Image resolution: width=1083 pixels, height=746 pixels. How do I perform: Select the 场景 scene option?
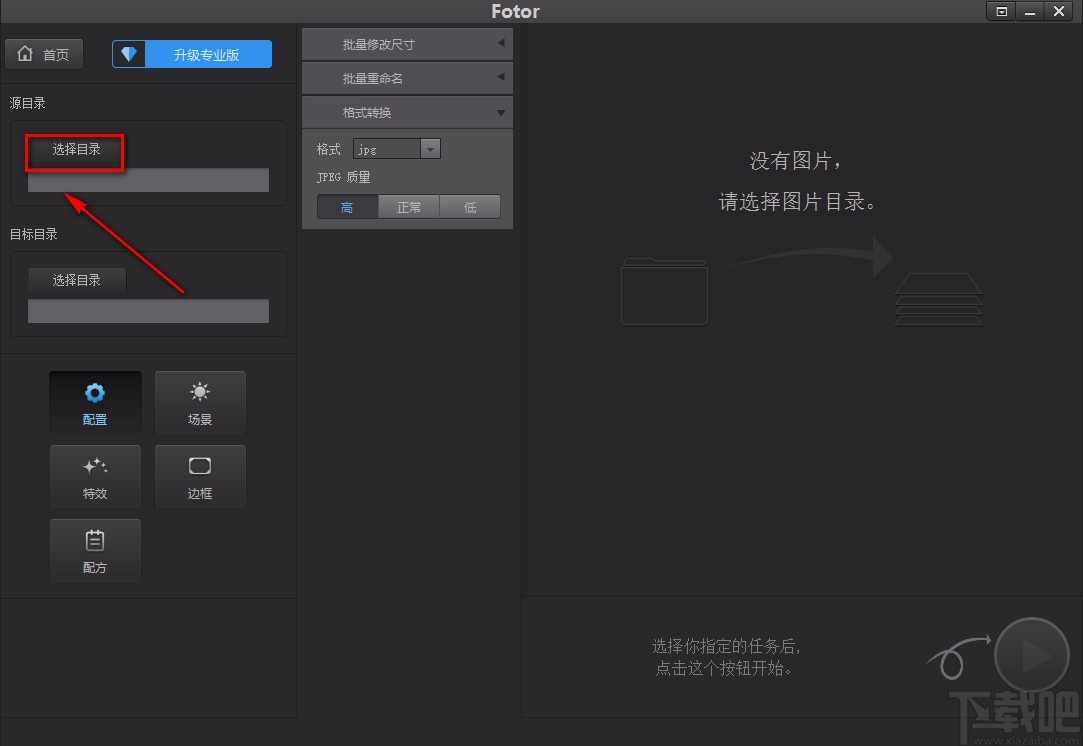pyautogui.click(x=200, y=402)
